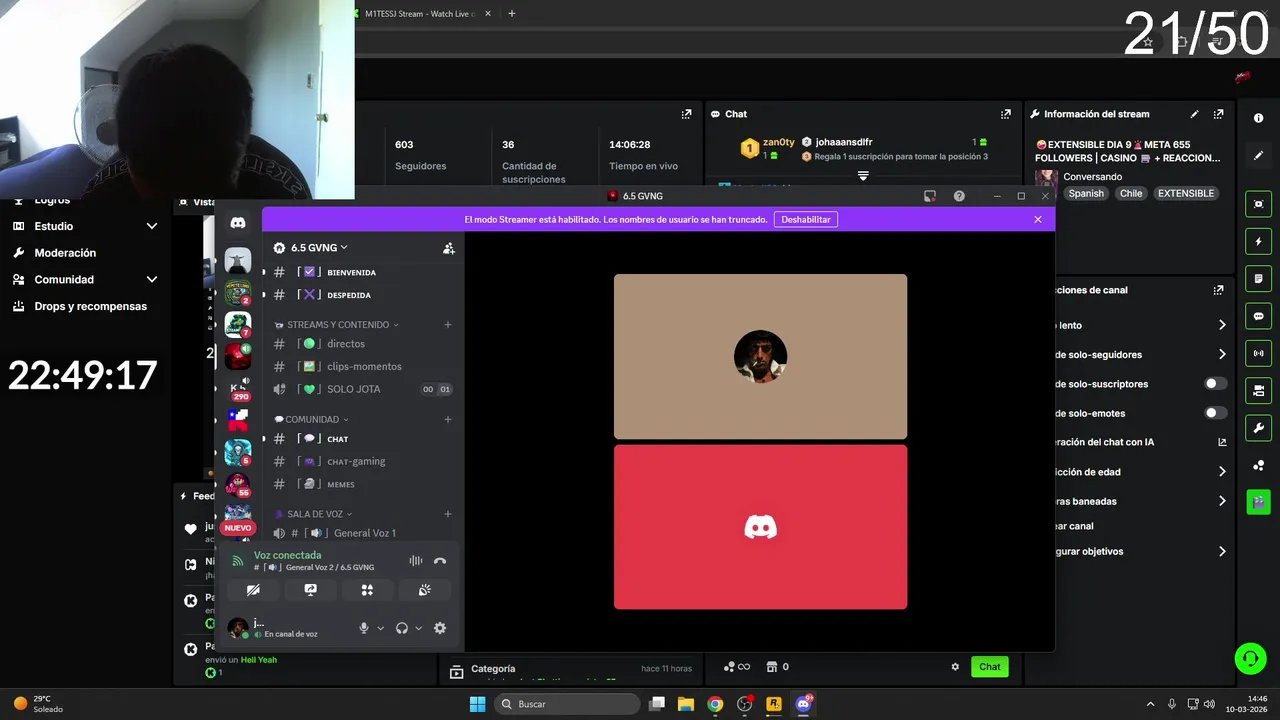This screenshot has height=720, width=1280.
Task: Open the soundboard button in voice panel
Action: 424,590
